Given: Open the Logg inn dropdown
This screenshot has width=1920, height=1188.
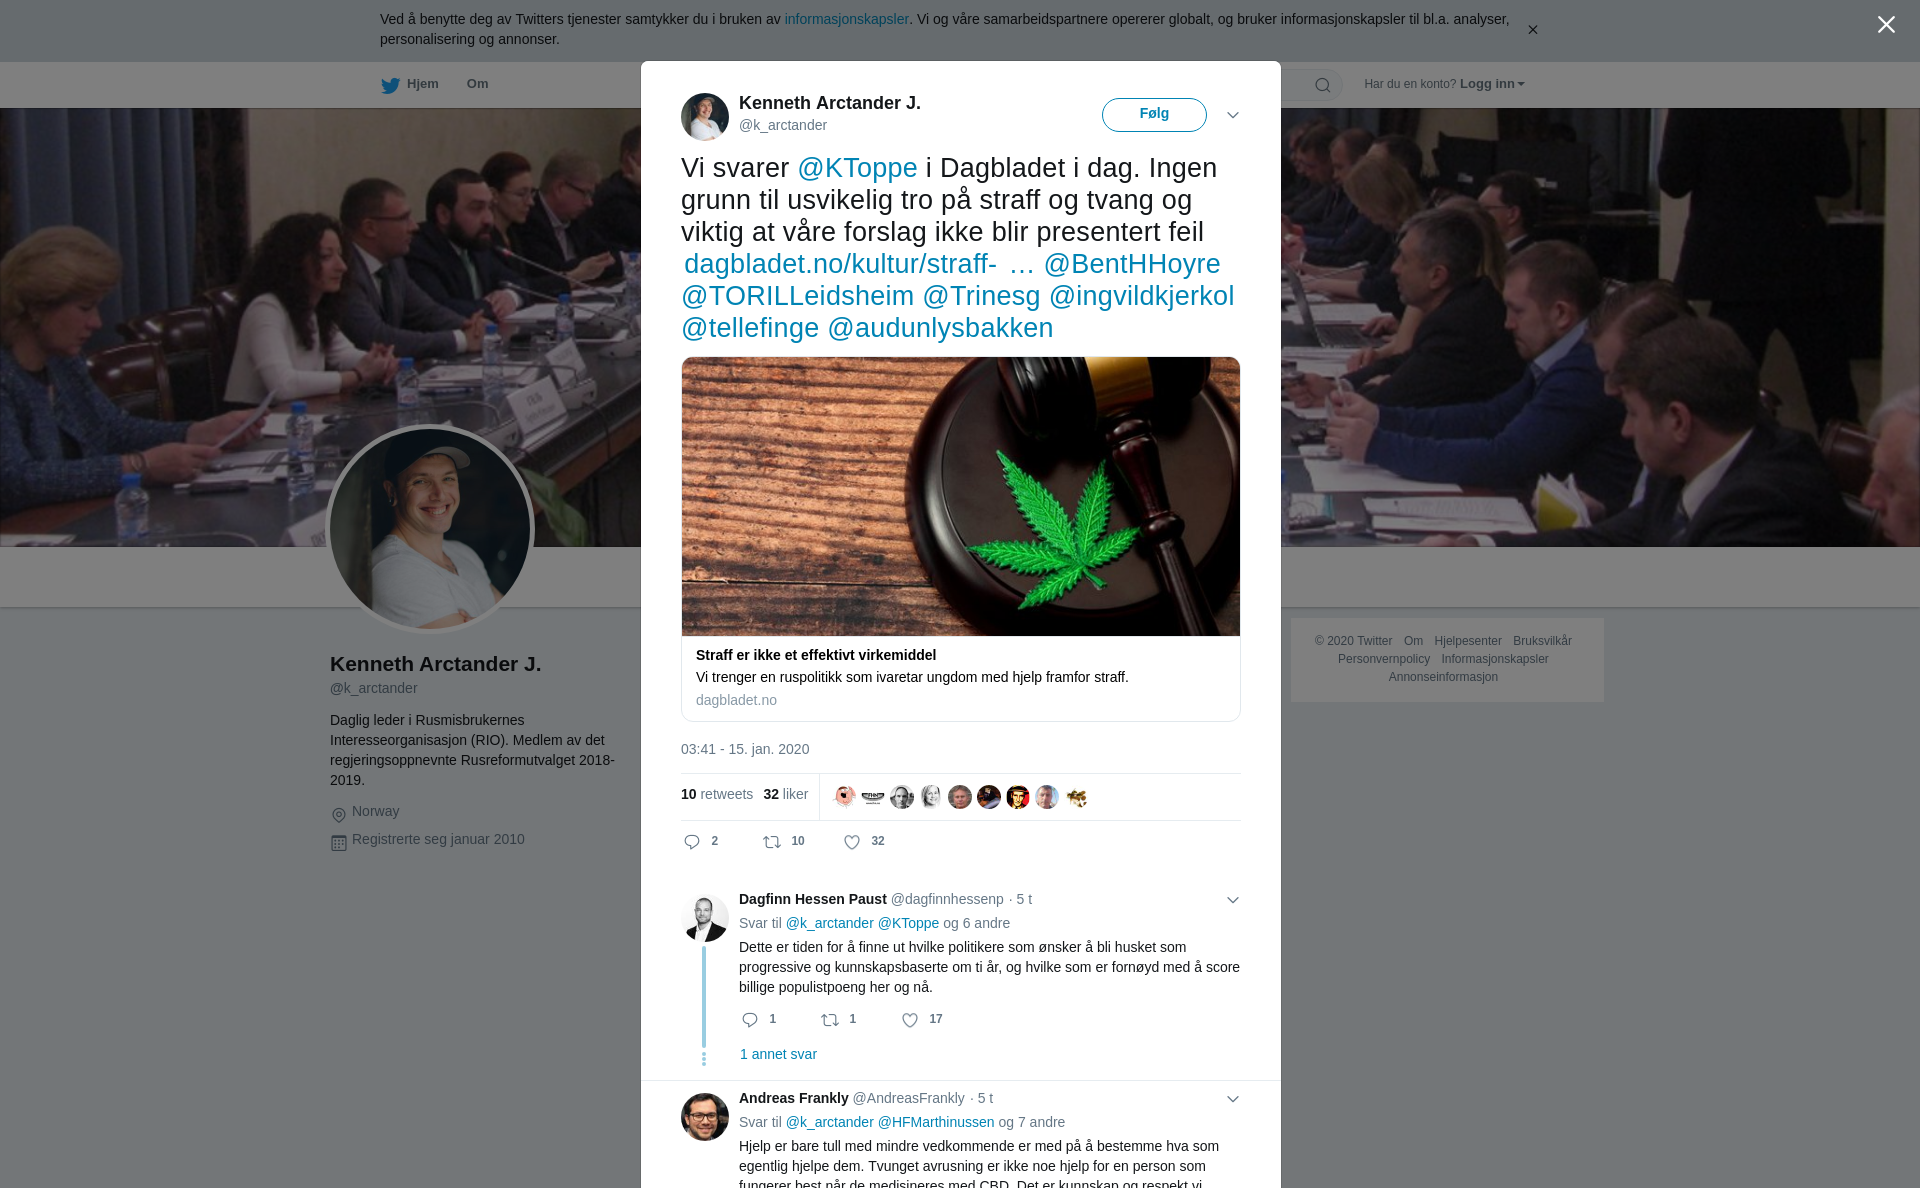Looking at the screenshot, I should coord(1492,84).
